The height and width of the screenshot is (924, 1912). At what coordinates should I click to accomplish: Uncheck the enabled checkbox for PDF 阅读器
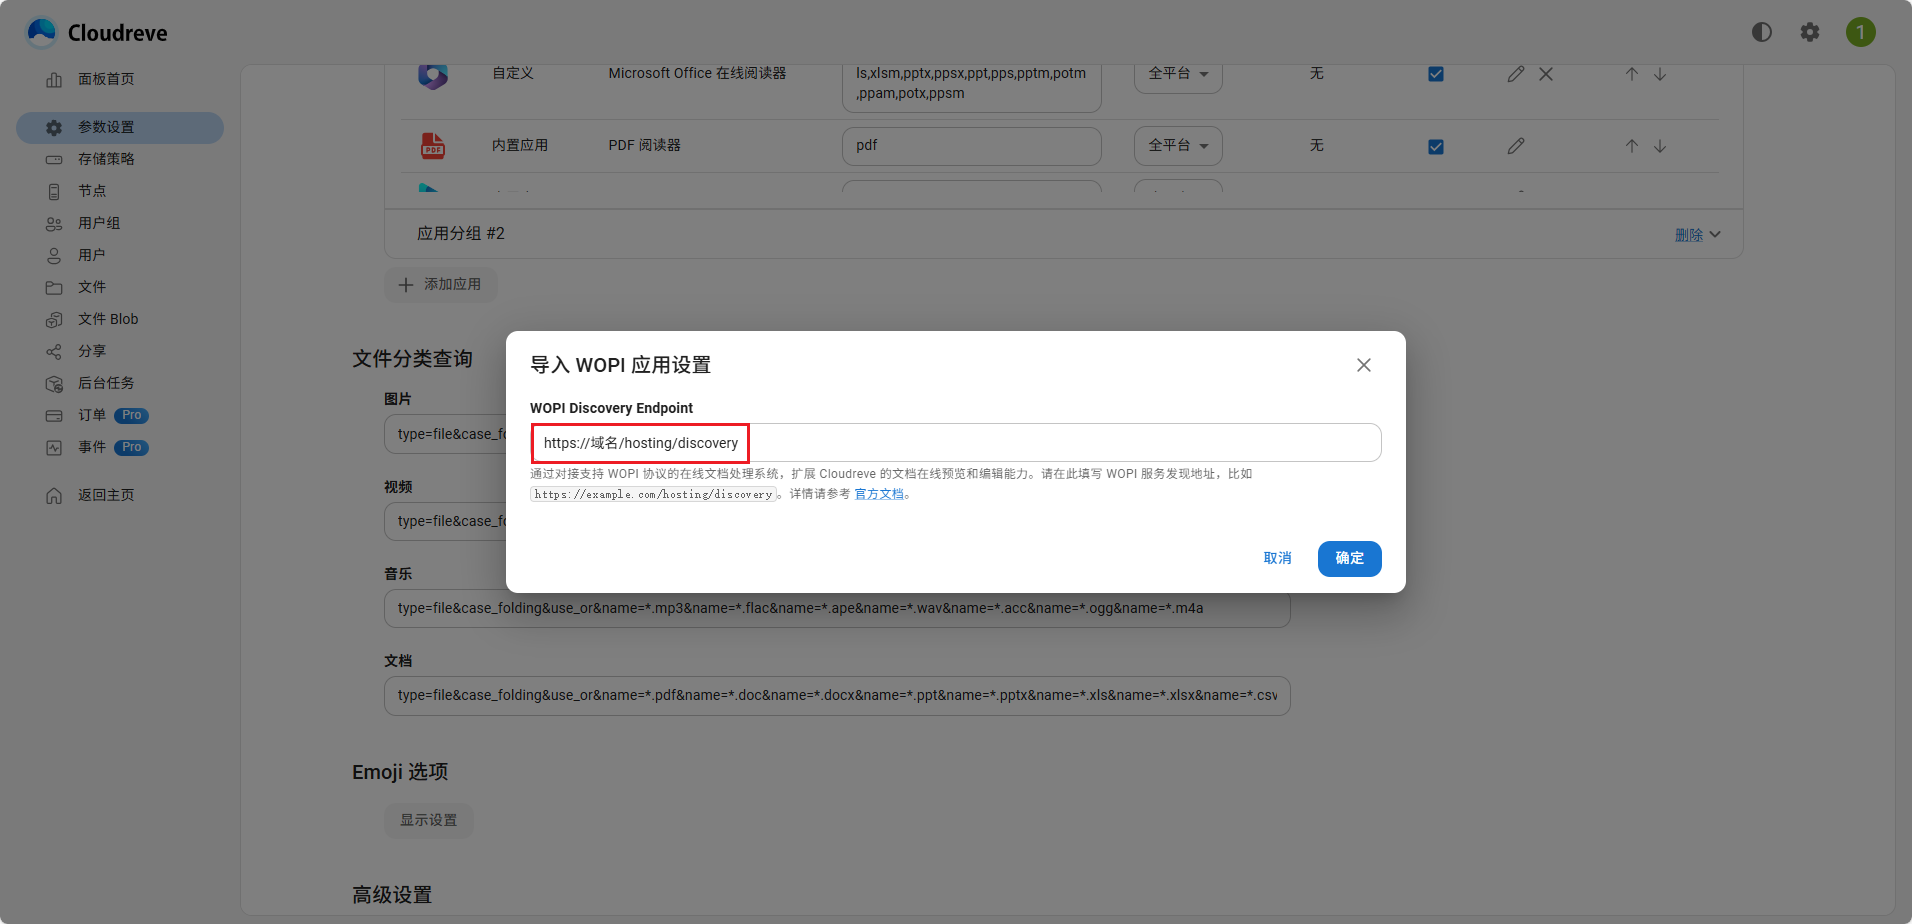tap(1436, 146)
